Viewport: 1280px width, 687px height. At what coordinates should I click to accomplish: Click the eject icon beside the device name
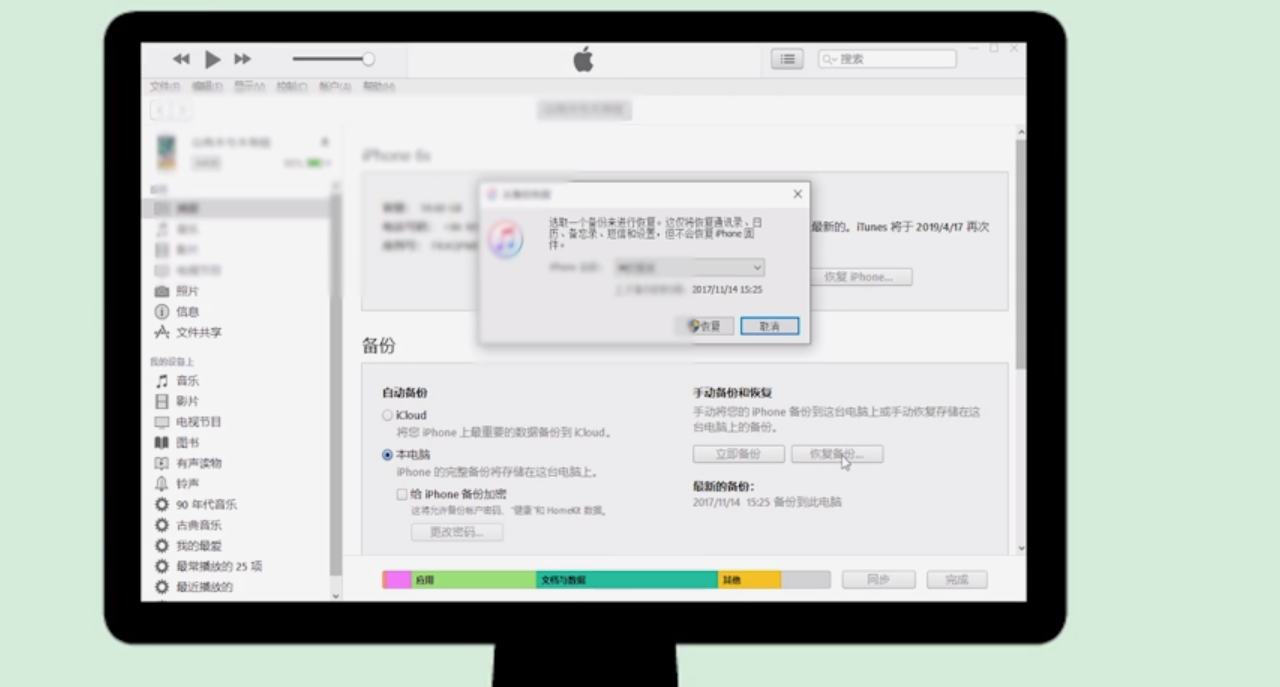pos(324,142)
